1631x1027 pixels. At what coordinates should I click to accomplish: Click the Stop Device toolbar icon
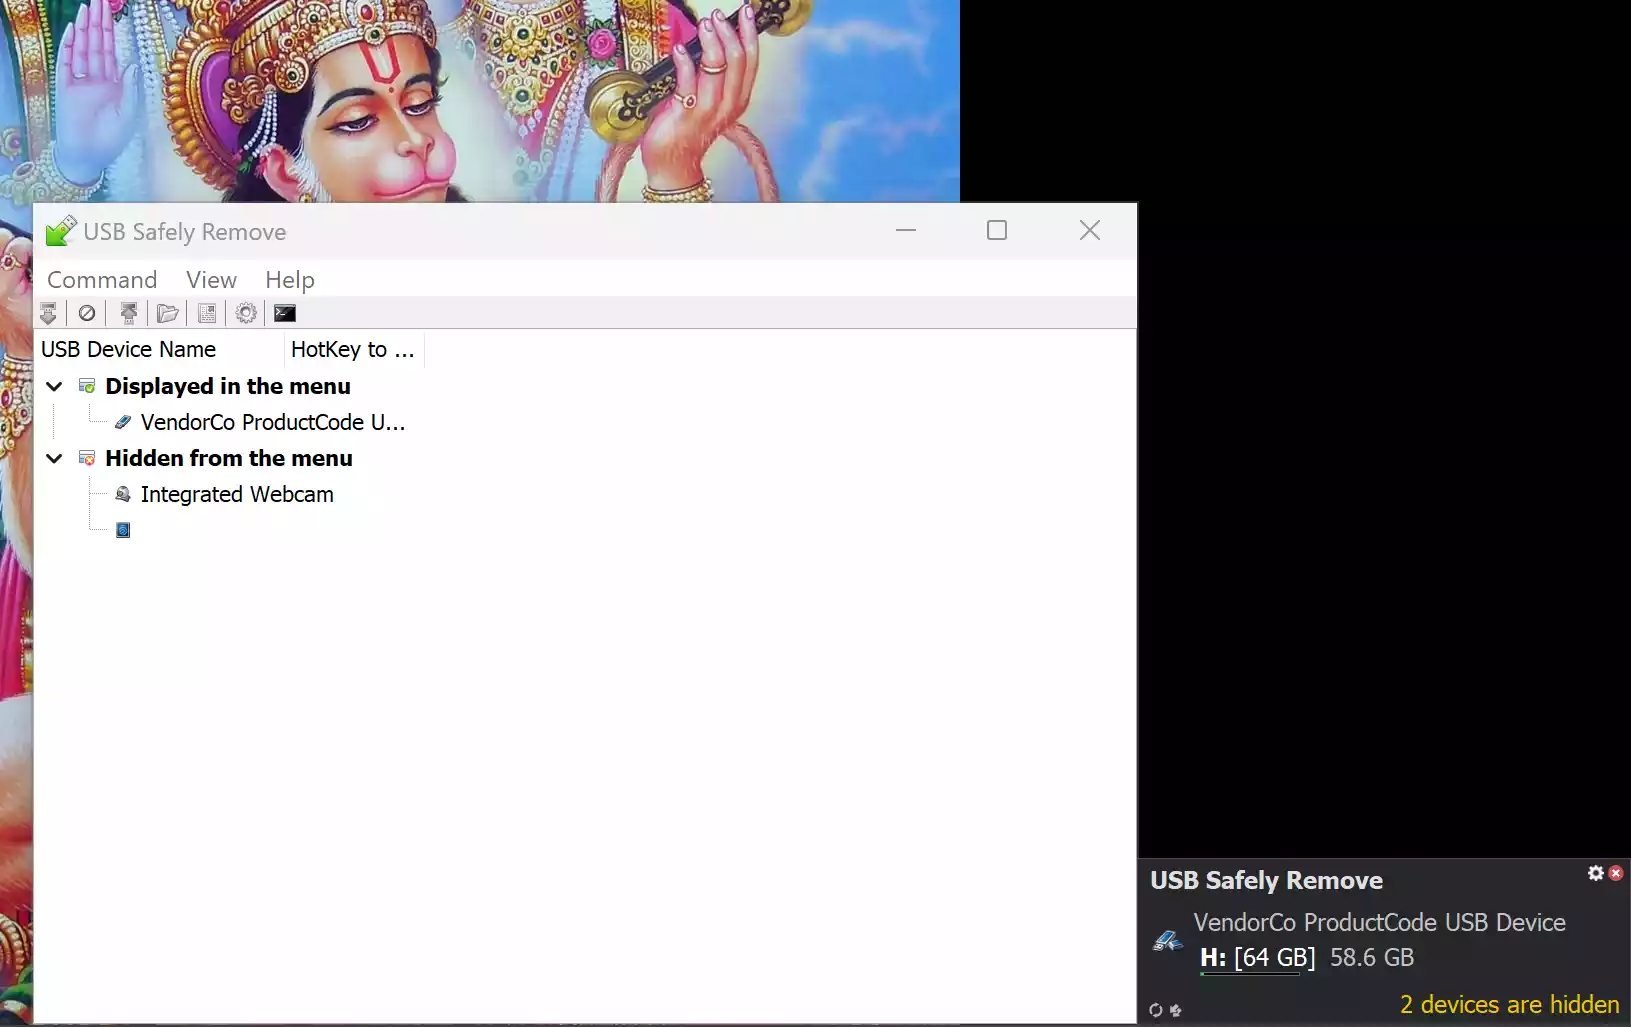[48, 313]
